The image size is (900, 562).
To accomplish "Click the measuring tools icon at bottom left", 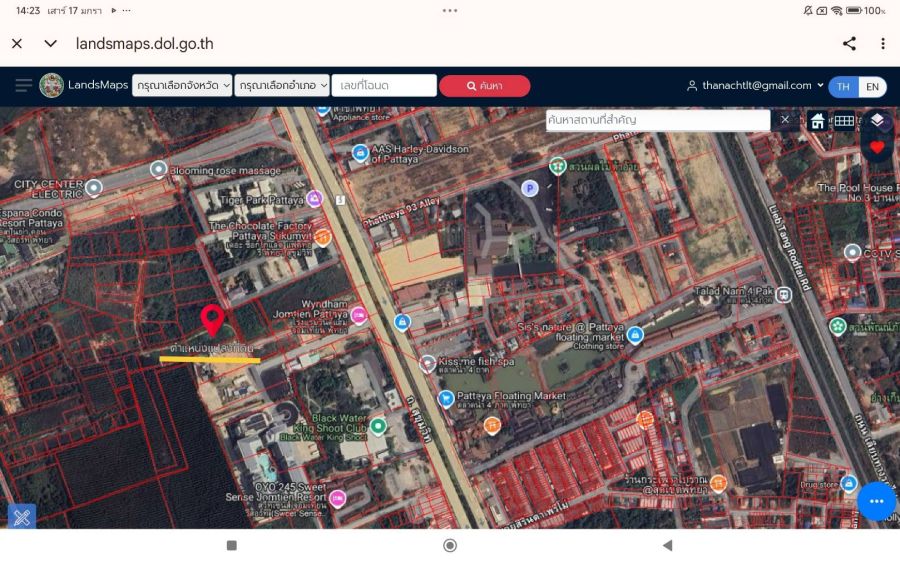I will click(21, 516).
